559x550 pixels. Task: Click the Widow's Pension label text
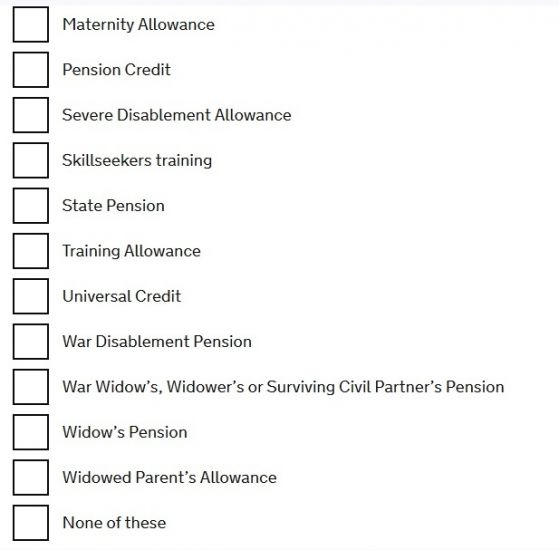point(125,432)
